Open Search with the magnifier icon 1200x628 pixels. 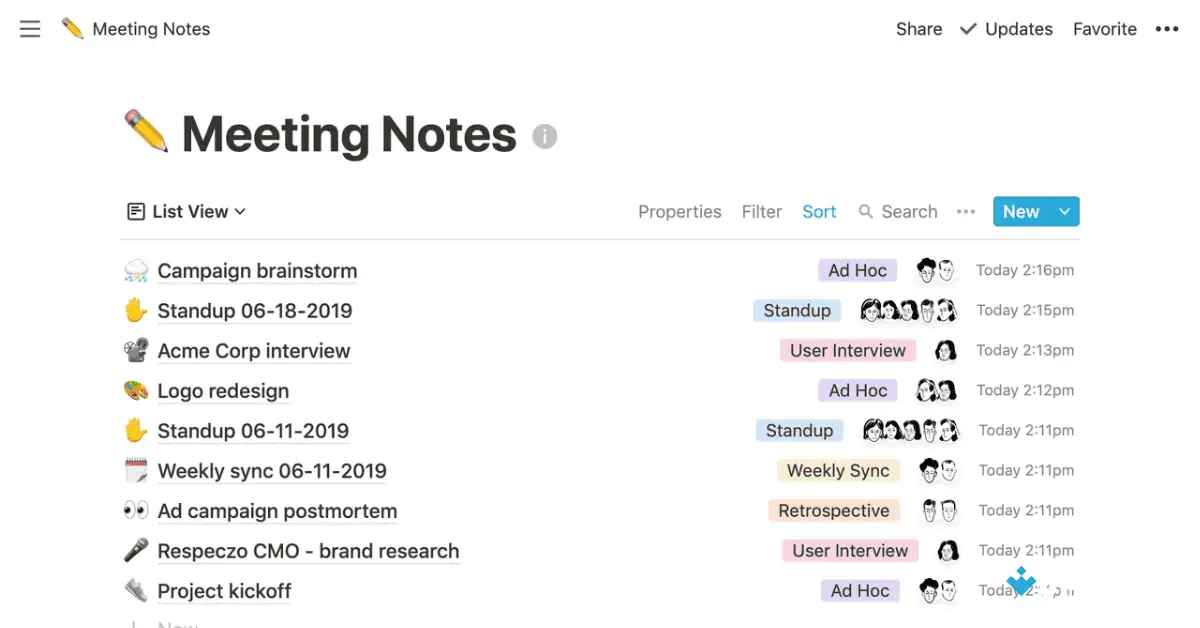pyautogui.click(x=866, y=211)
